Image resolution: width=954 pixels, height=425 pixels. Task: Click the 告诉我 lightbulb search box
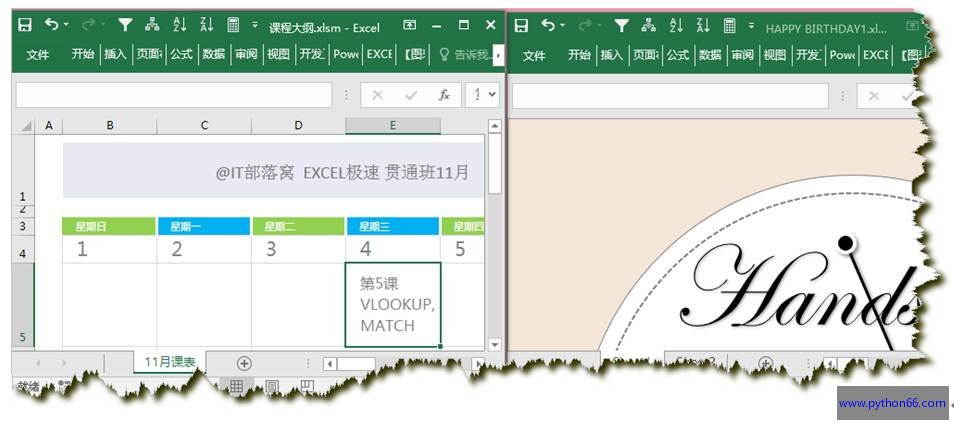pyautogui.click(x=464, y=55)
